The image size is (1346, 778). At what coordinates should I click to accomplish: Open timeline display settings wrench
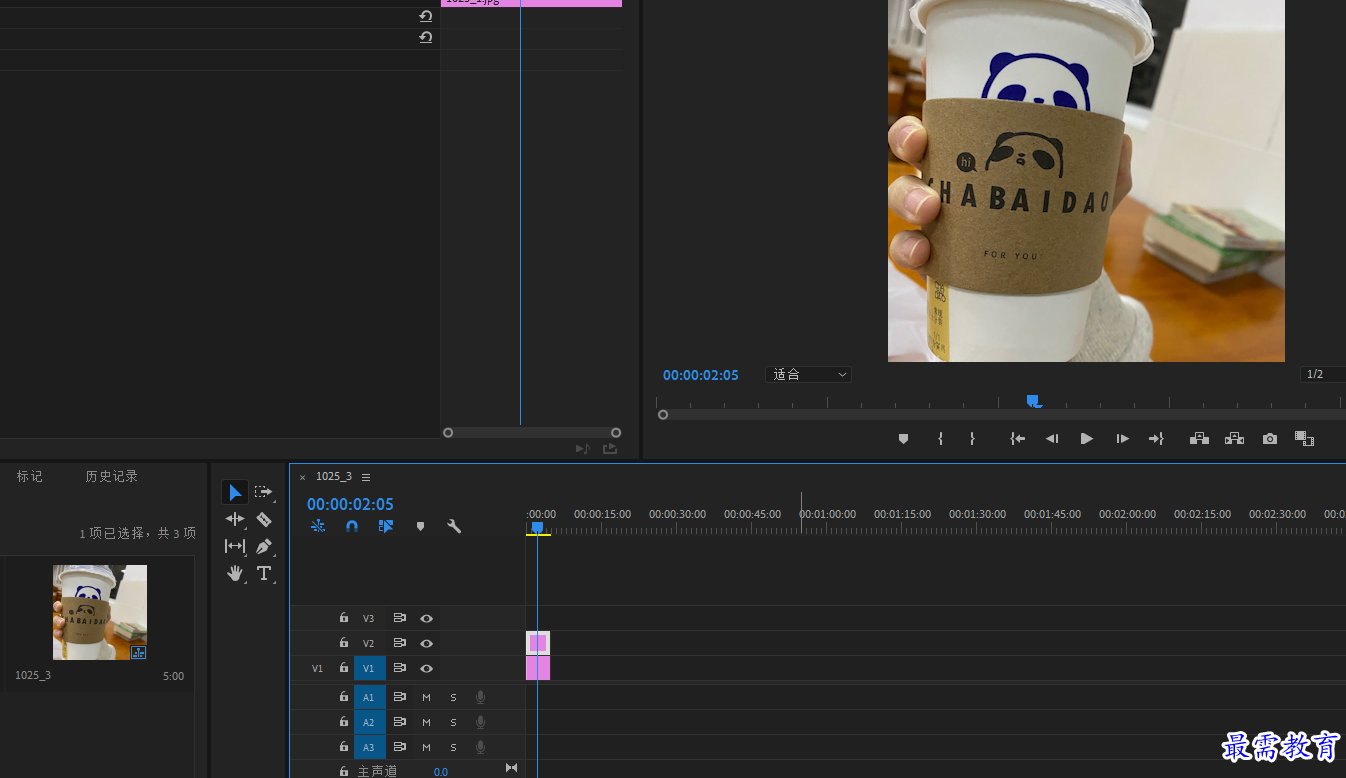(454, 526)
